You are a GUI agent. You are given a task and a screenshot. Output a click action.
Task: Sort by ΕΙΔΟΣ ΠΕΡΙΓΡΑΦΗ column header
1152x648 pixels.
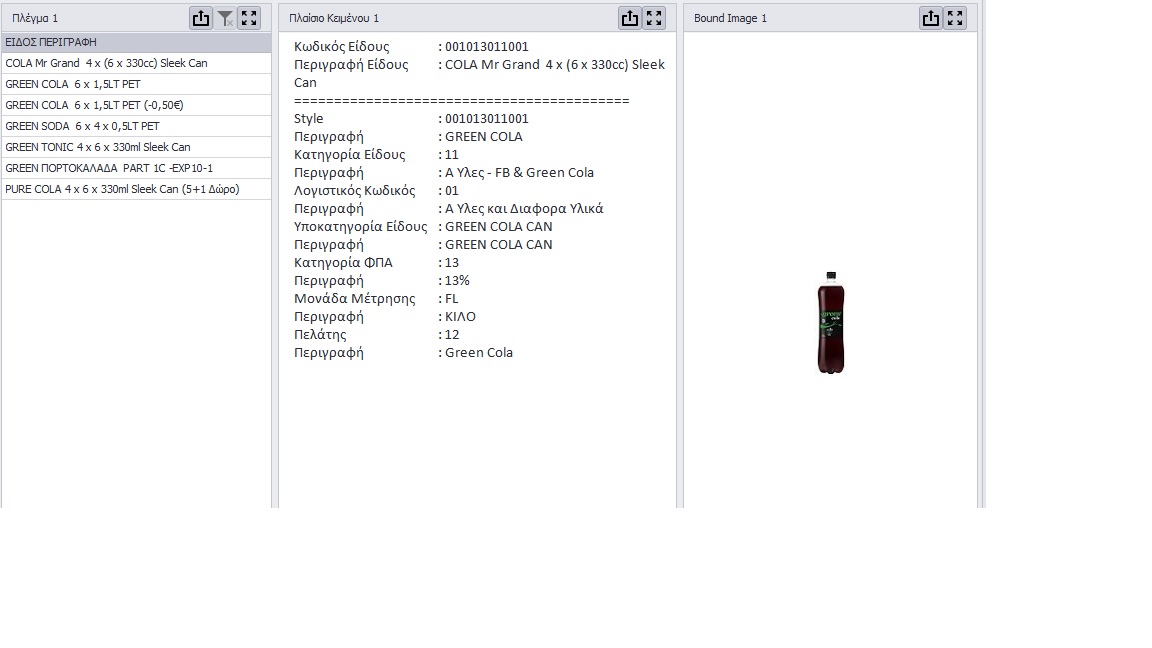click(x=137, y=42)
